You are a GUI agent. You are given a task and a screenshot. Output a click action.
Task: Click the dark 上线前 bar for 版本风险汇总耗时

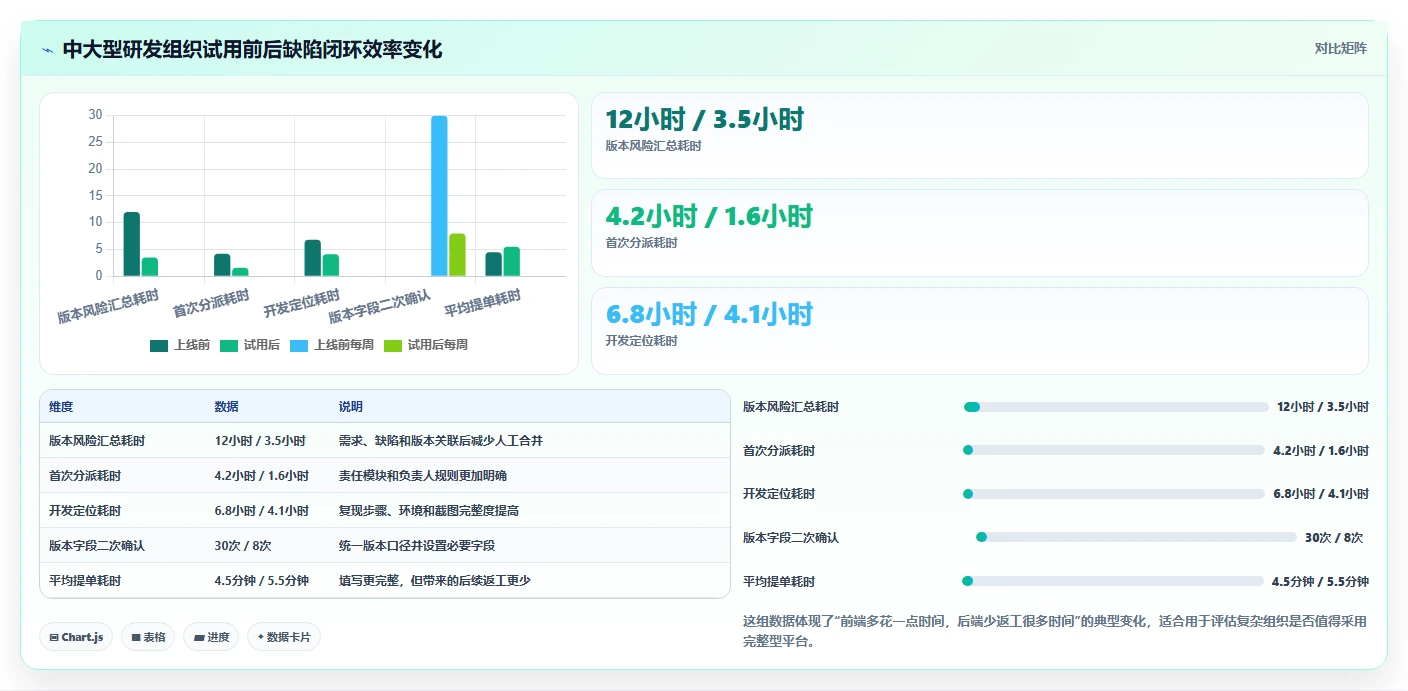pos(131,244)
